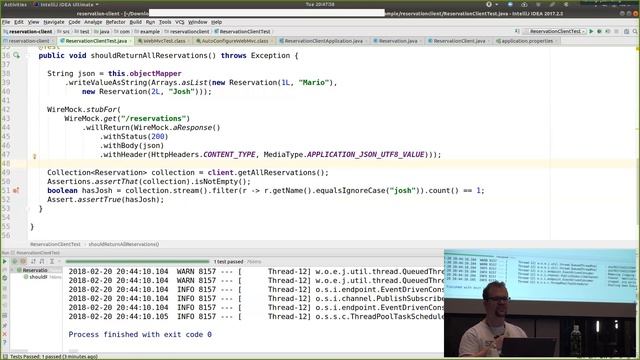Click ReservationClientTest in editor breadcrumb
Image resolution: width=640 pixels, height=360 pixels.
55,244
